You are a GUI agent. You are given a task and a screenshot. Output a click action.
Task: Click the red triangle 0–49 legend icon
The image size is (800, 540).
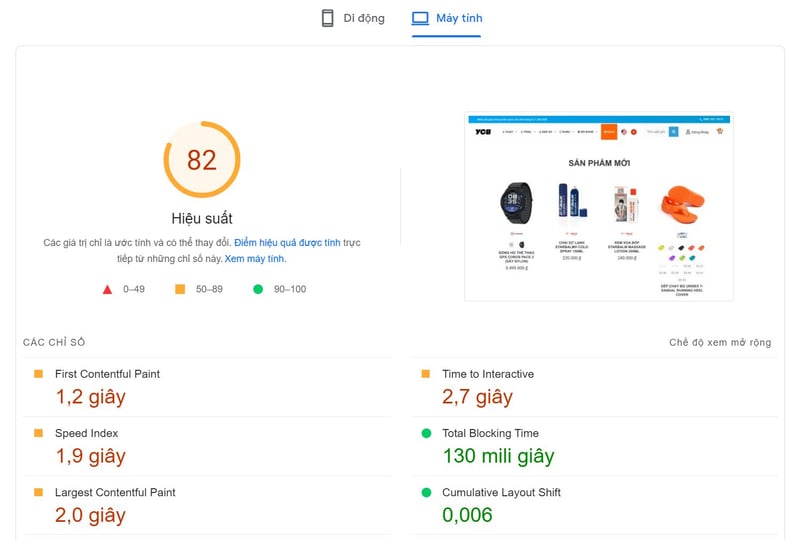[x=107, y=289]
